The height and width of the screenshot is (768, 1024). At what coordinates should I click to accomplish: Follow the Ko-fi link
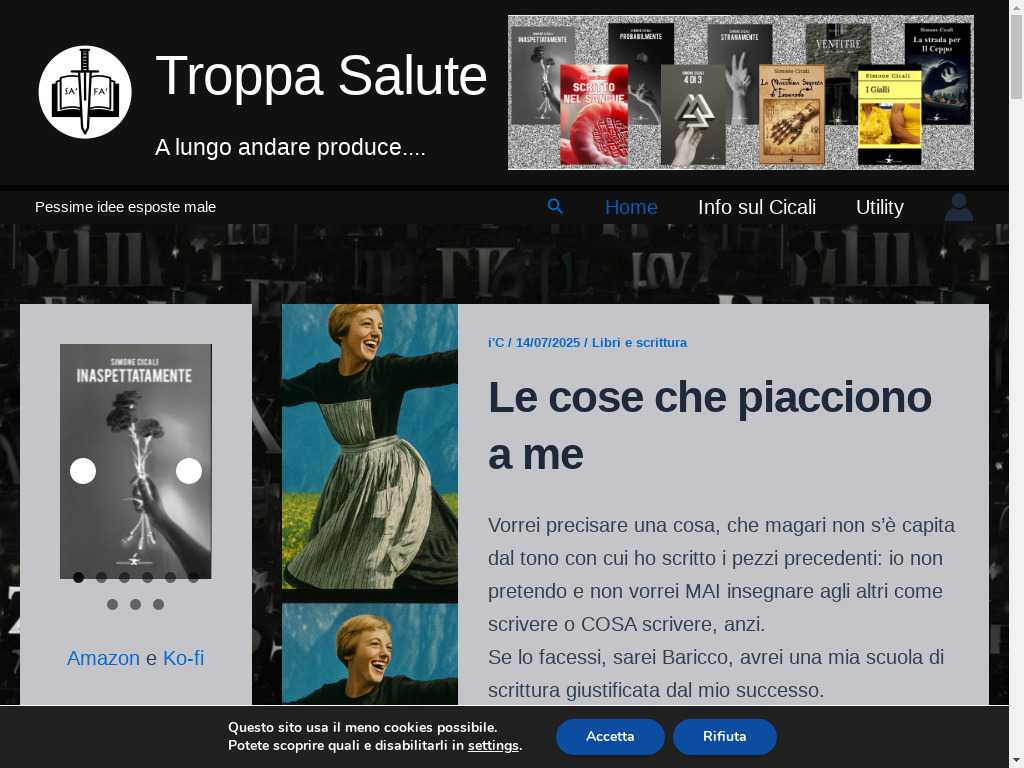184,658
